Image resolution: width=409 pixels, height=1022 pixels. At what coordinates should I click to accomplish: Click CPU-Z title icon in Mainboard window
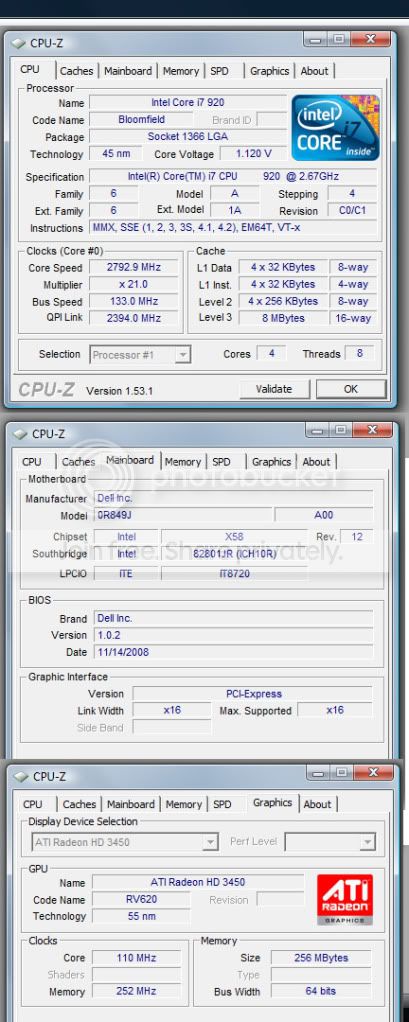click(x=21, y=433)
